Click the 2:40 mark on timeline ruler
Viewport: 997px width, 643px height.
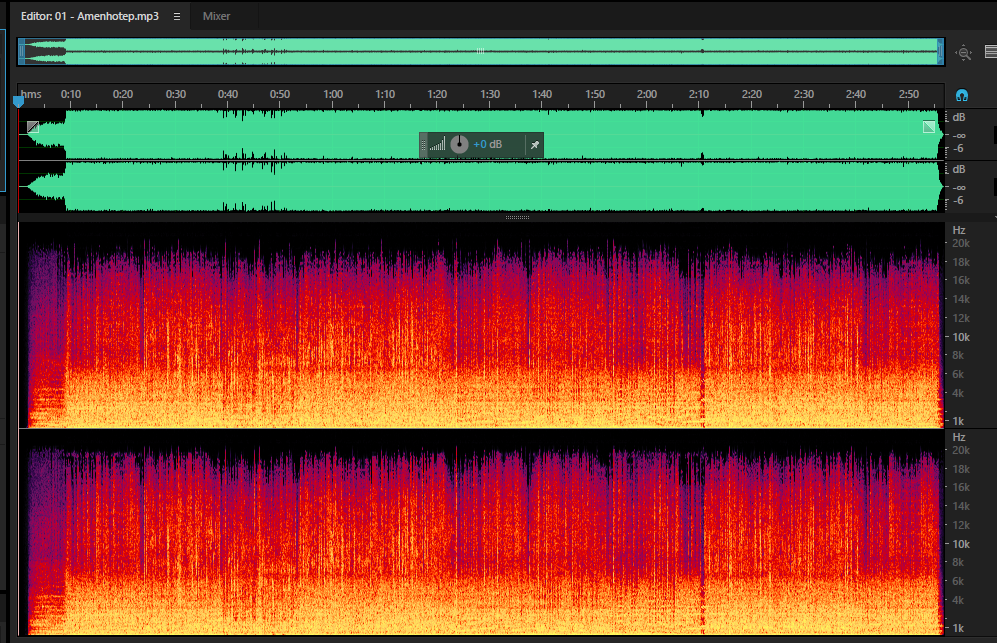(856, 94)
